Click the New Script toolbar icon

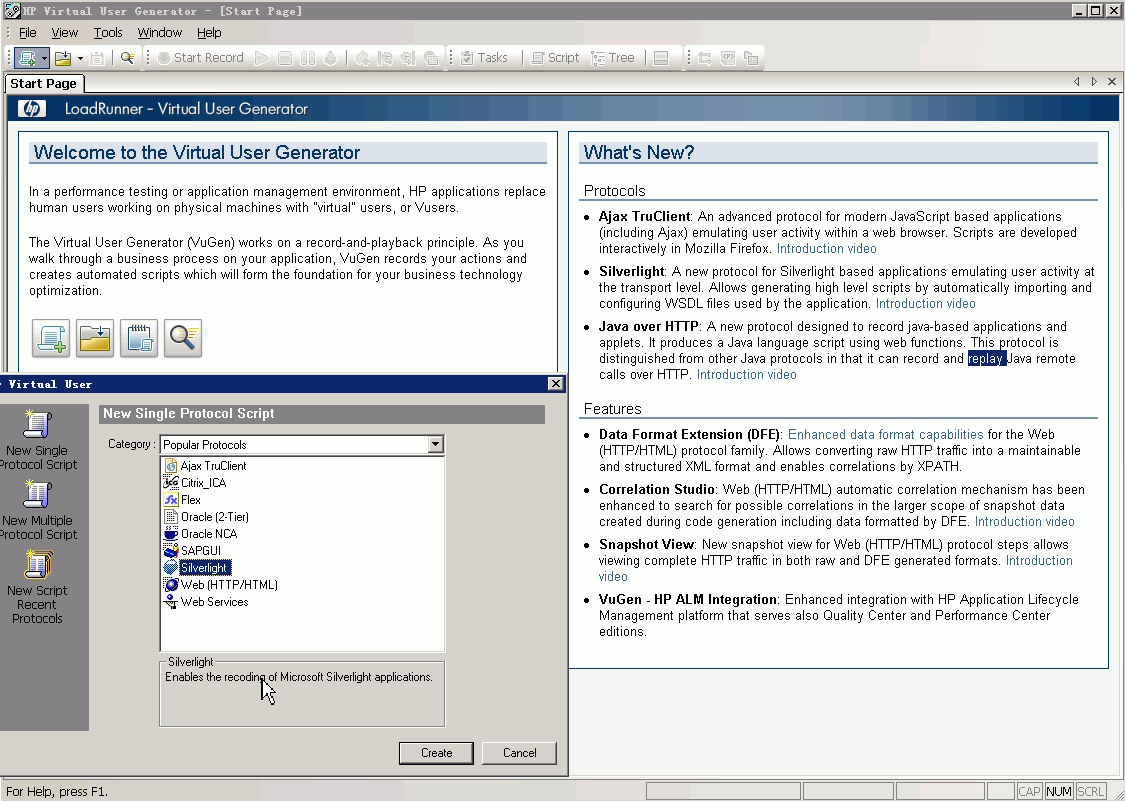[x=27, y=58]
